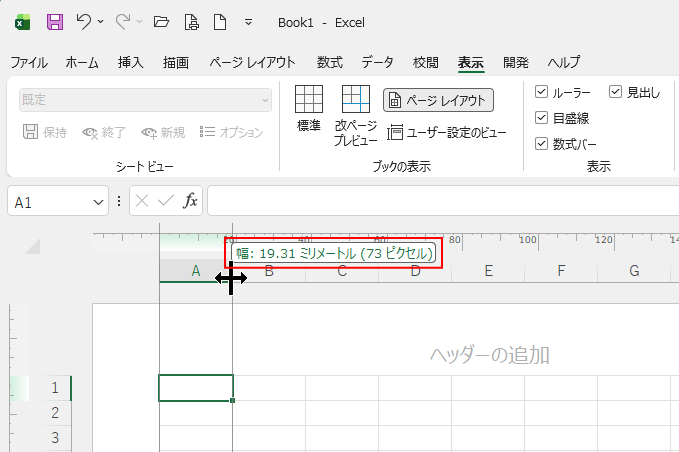Select row 1 header
The width and height of the screenshot is (679, 452).
tap(55, 388)
